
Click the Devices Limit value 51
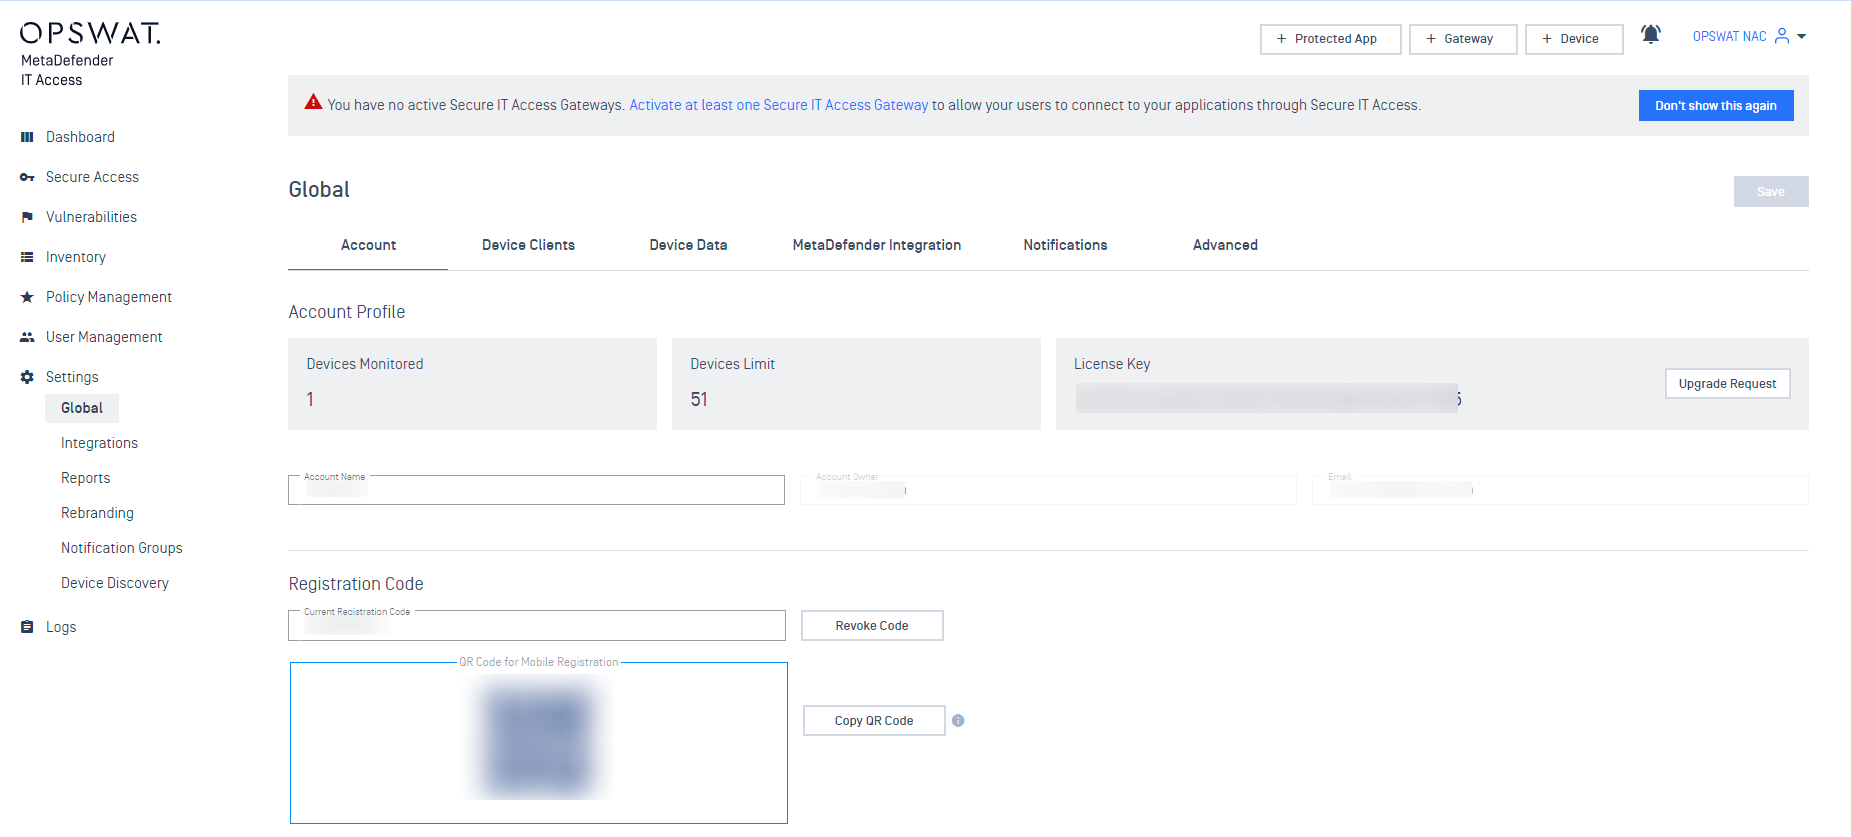click(x=699, y=400)
